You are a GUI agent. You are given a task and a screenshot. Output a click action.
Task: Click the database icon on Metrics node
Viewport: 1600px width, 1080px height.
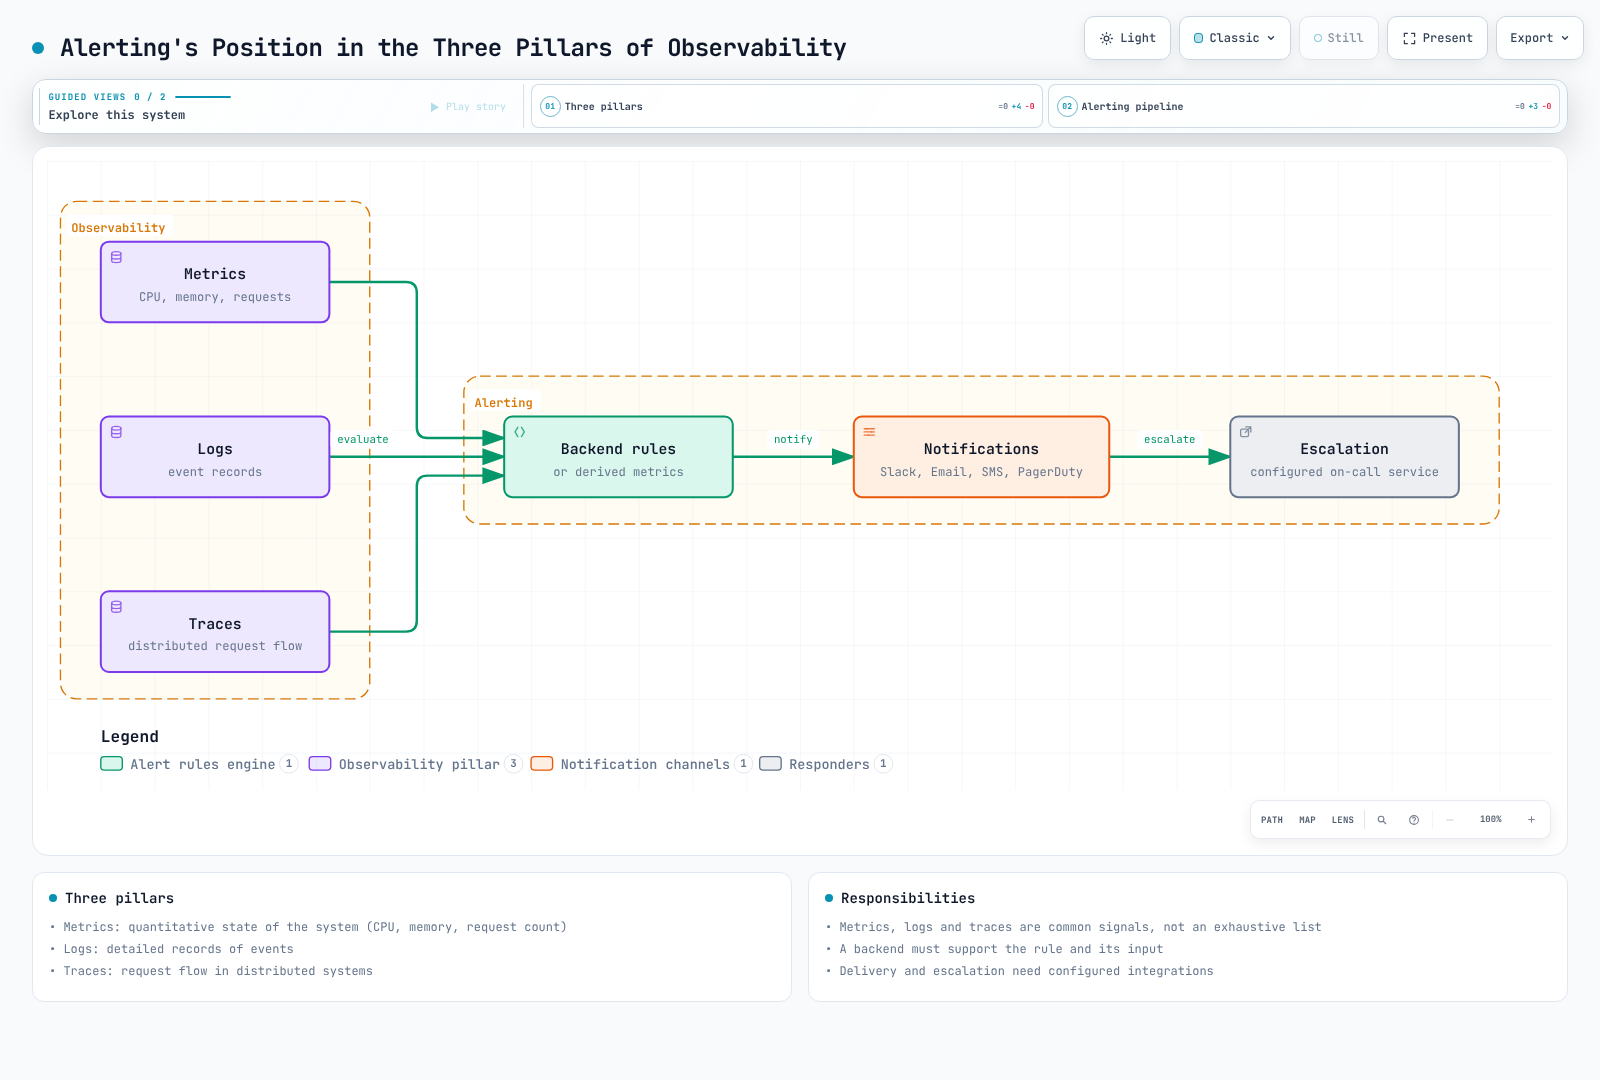click(x=116, y=257)
